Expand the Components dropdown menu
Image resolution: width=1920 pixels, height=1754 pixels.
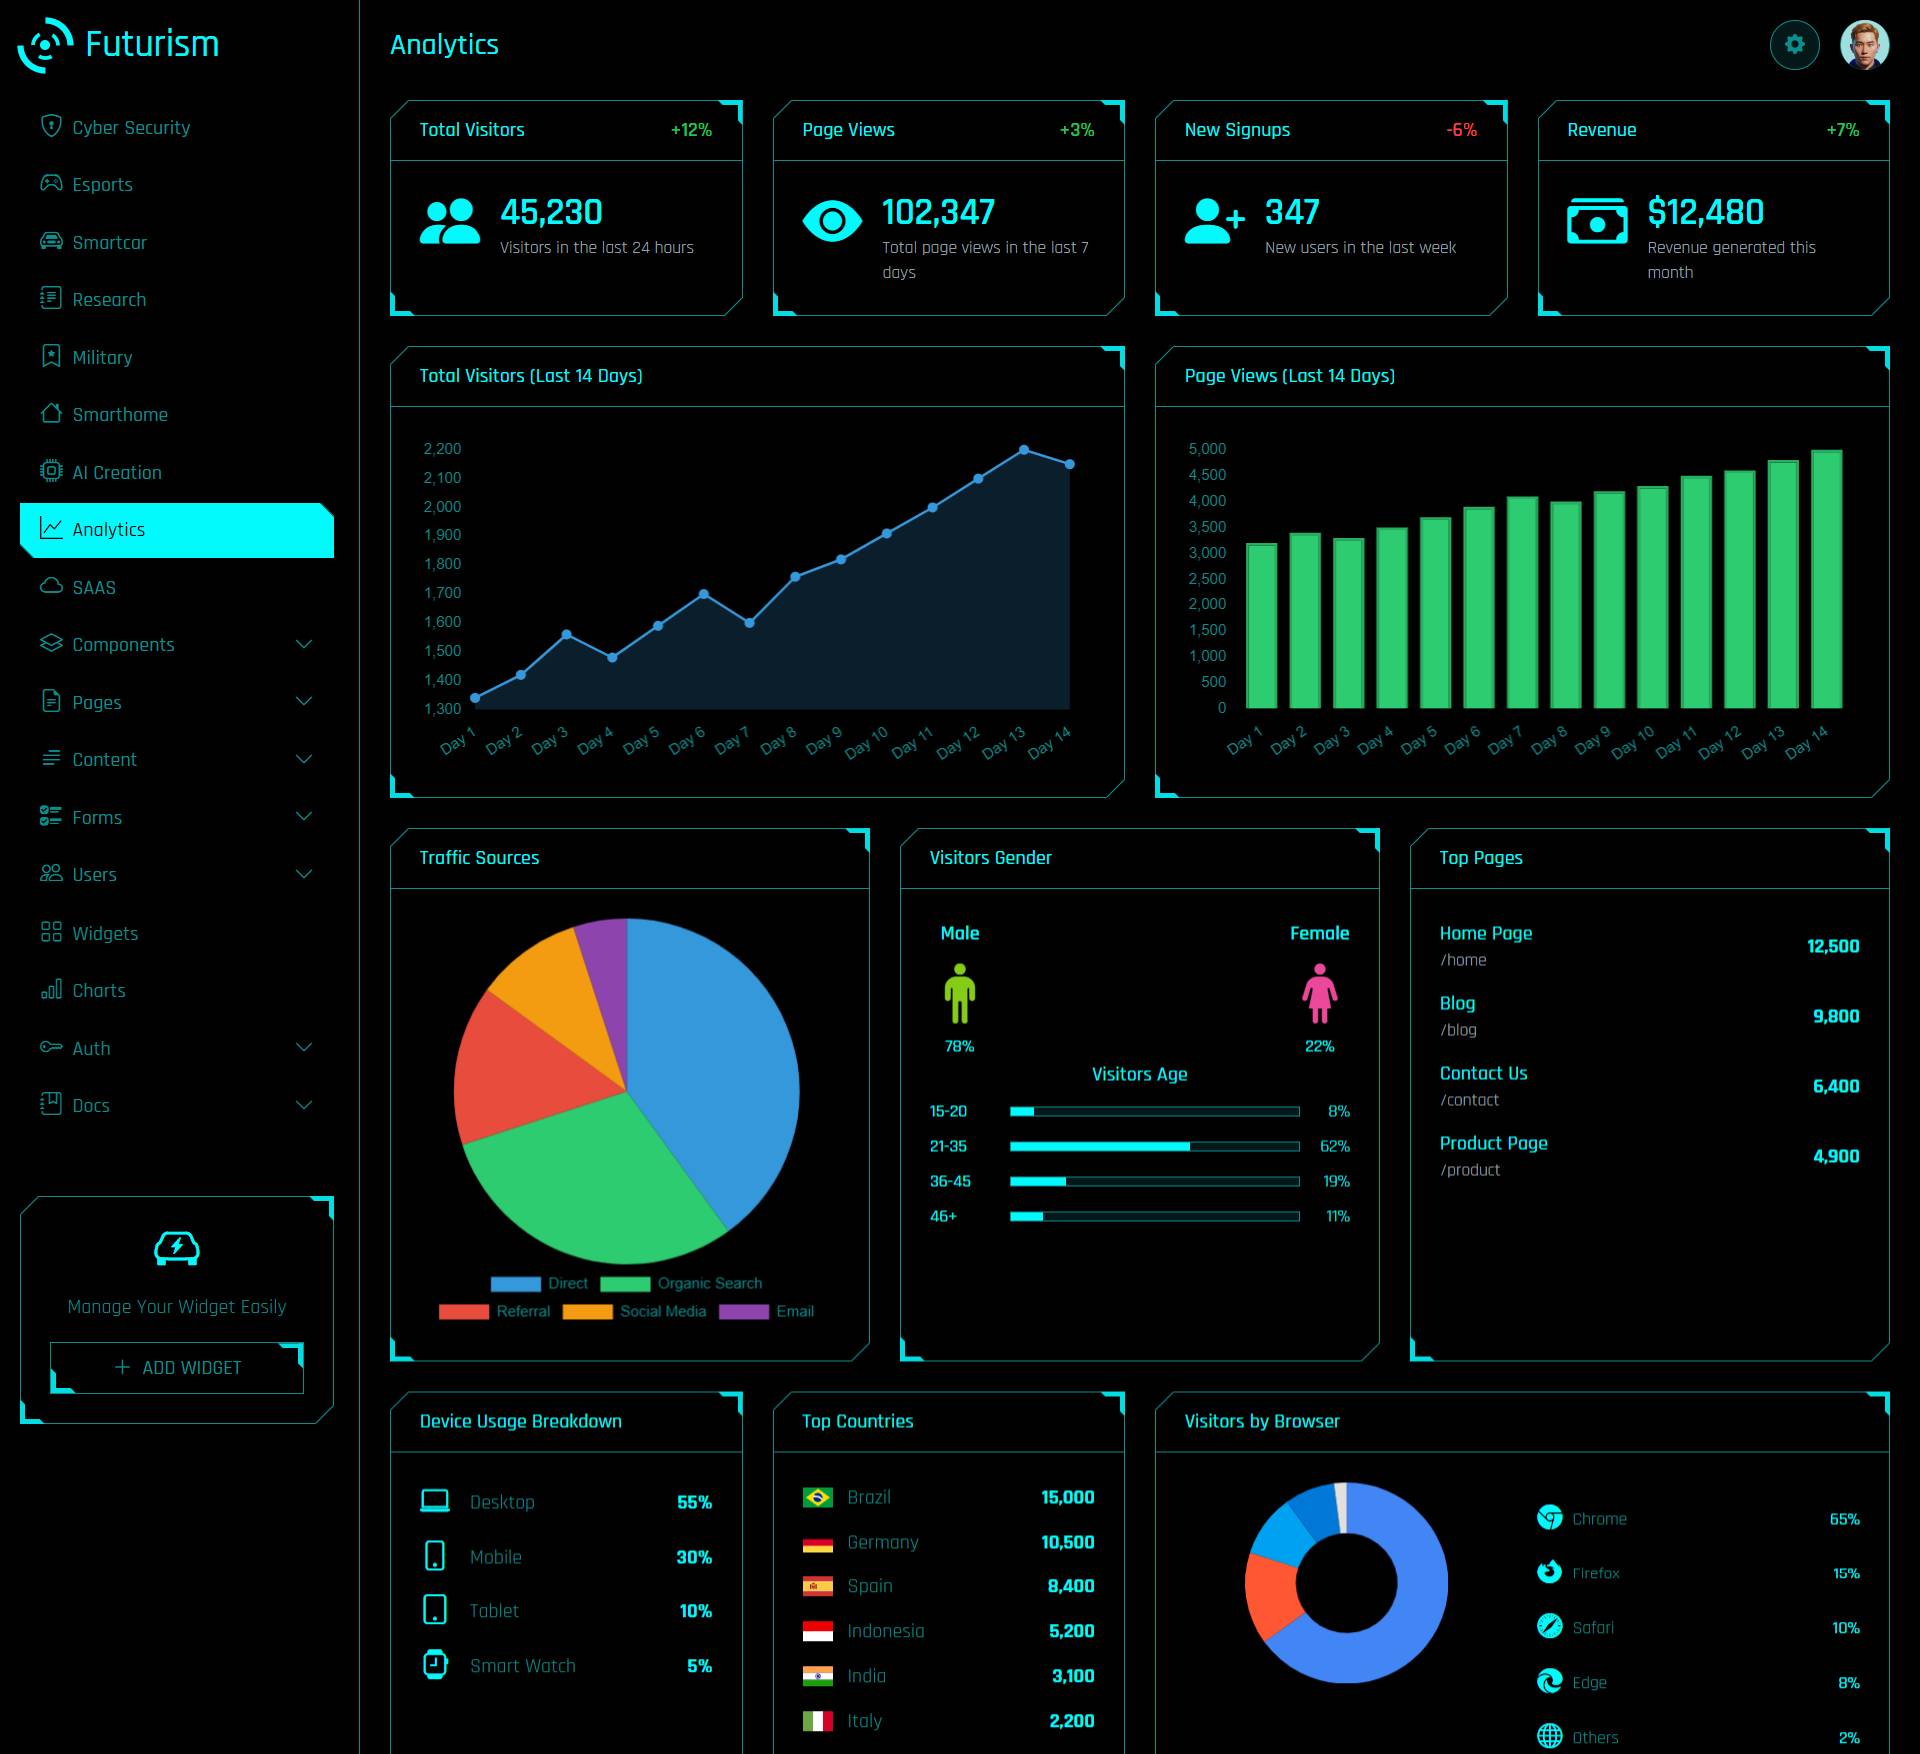pyautogui.click(x=174, y=644)
